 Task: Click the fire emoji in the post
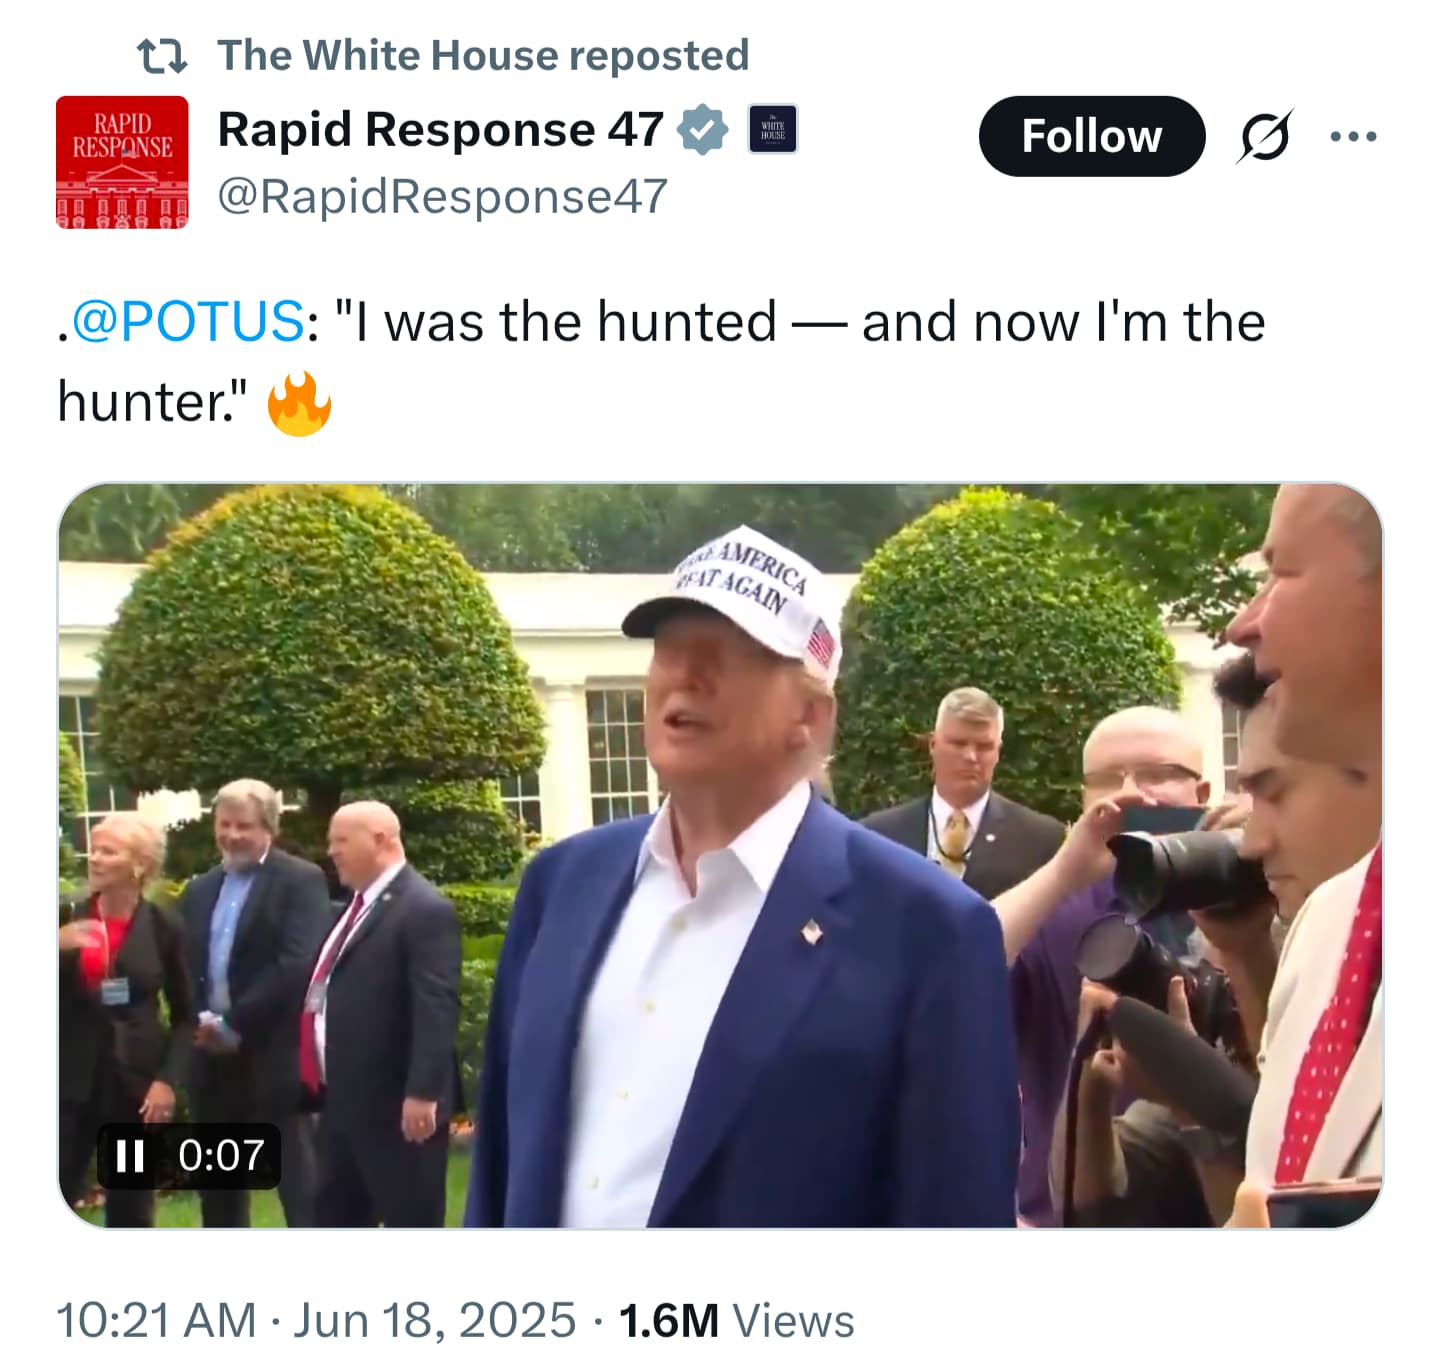[299, 404]
